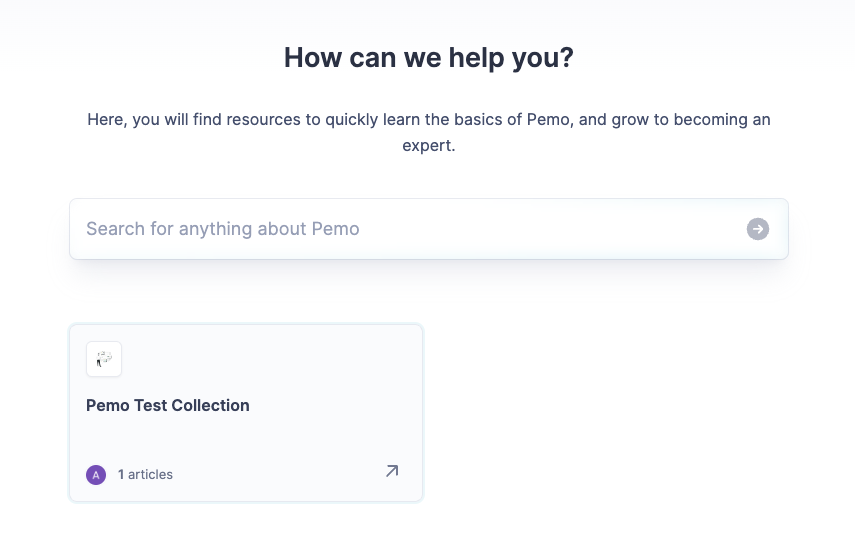Click the word Pemo in the card title
This screenshot has width=855, height=538.
106,406
